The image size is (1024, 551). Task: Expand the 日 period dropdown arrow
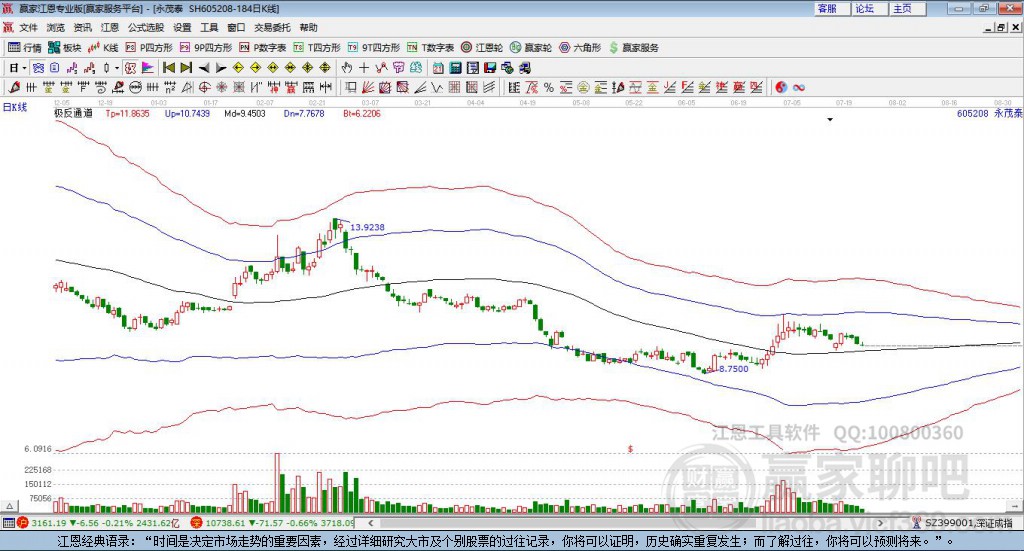25,68
